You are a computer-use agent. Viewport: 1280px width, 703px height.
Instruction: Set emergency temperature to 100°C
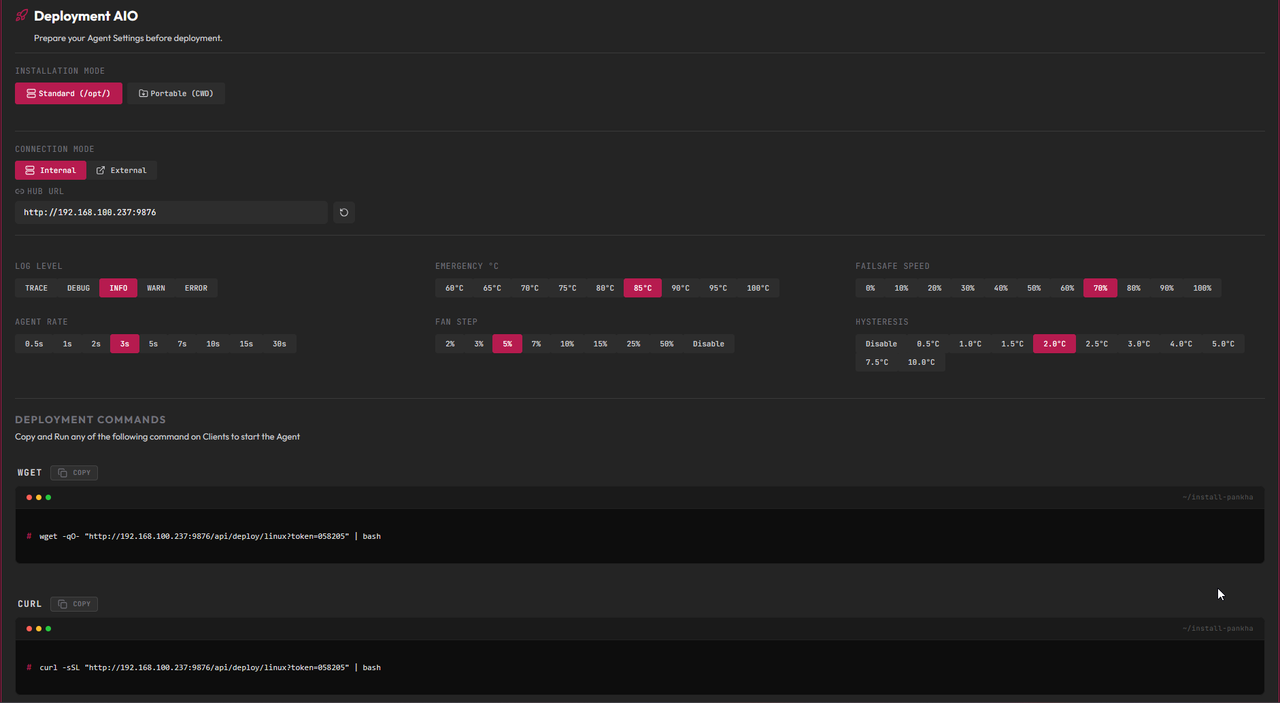tap(758, 288)
